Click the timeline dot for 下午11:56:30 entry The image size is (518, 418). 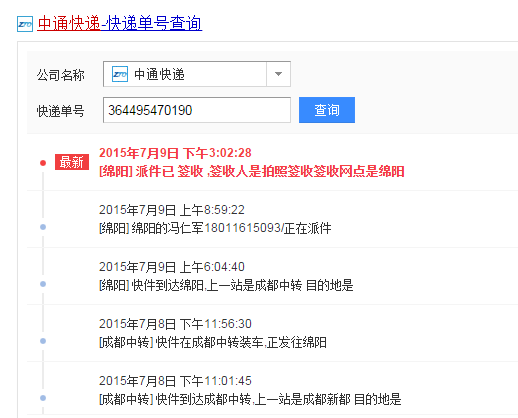(x=43, y=341)
